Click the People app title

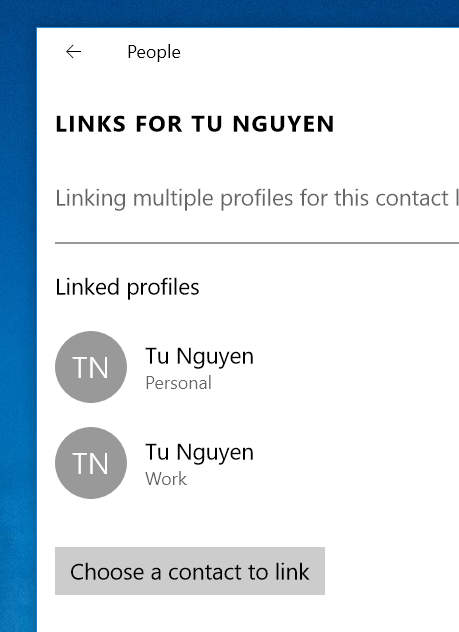[x=154, y=52]
